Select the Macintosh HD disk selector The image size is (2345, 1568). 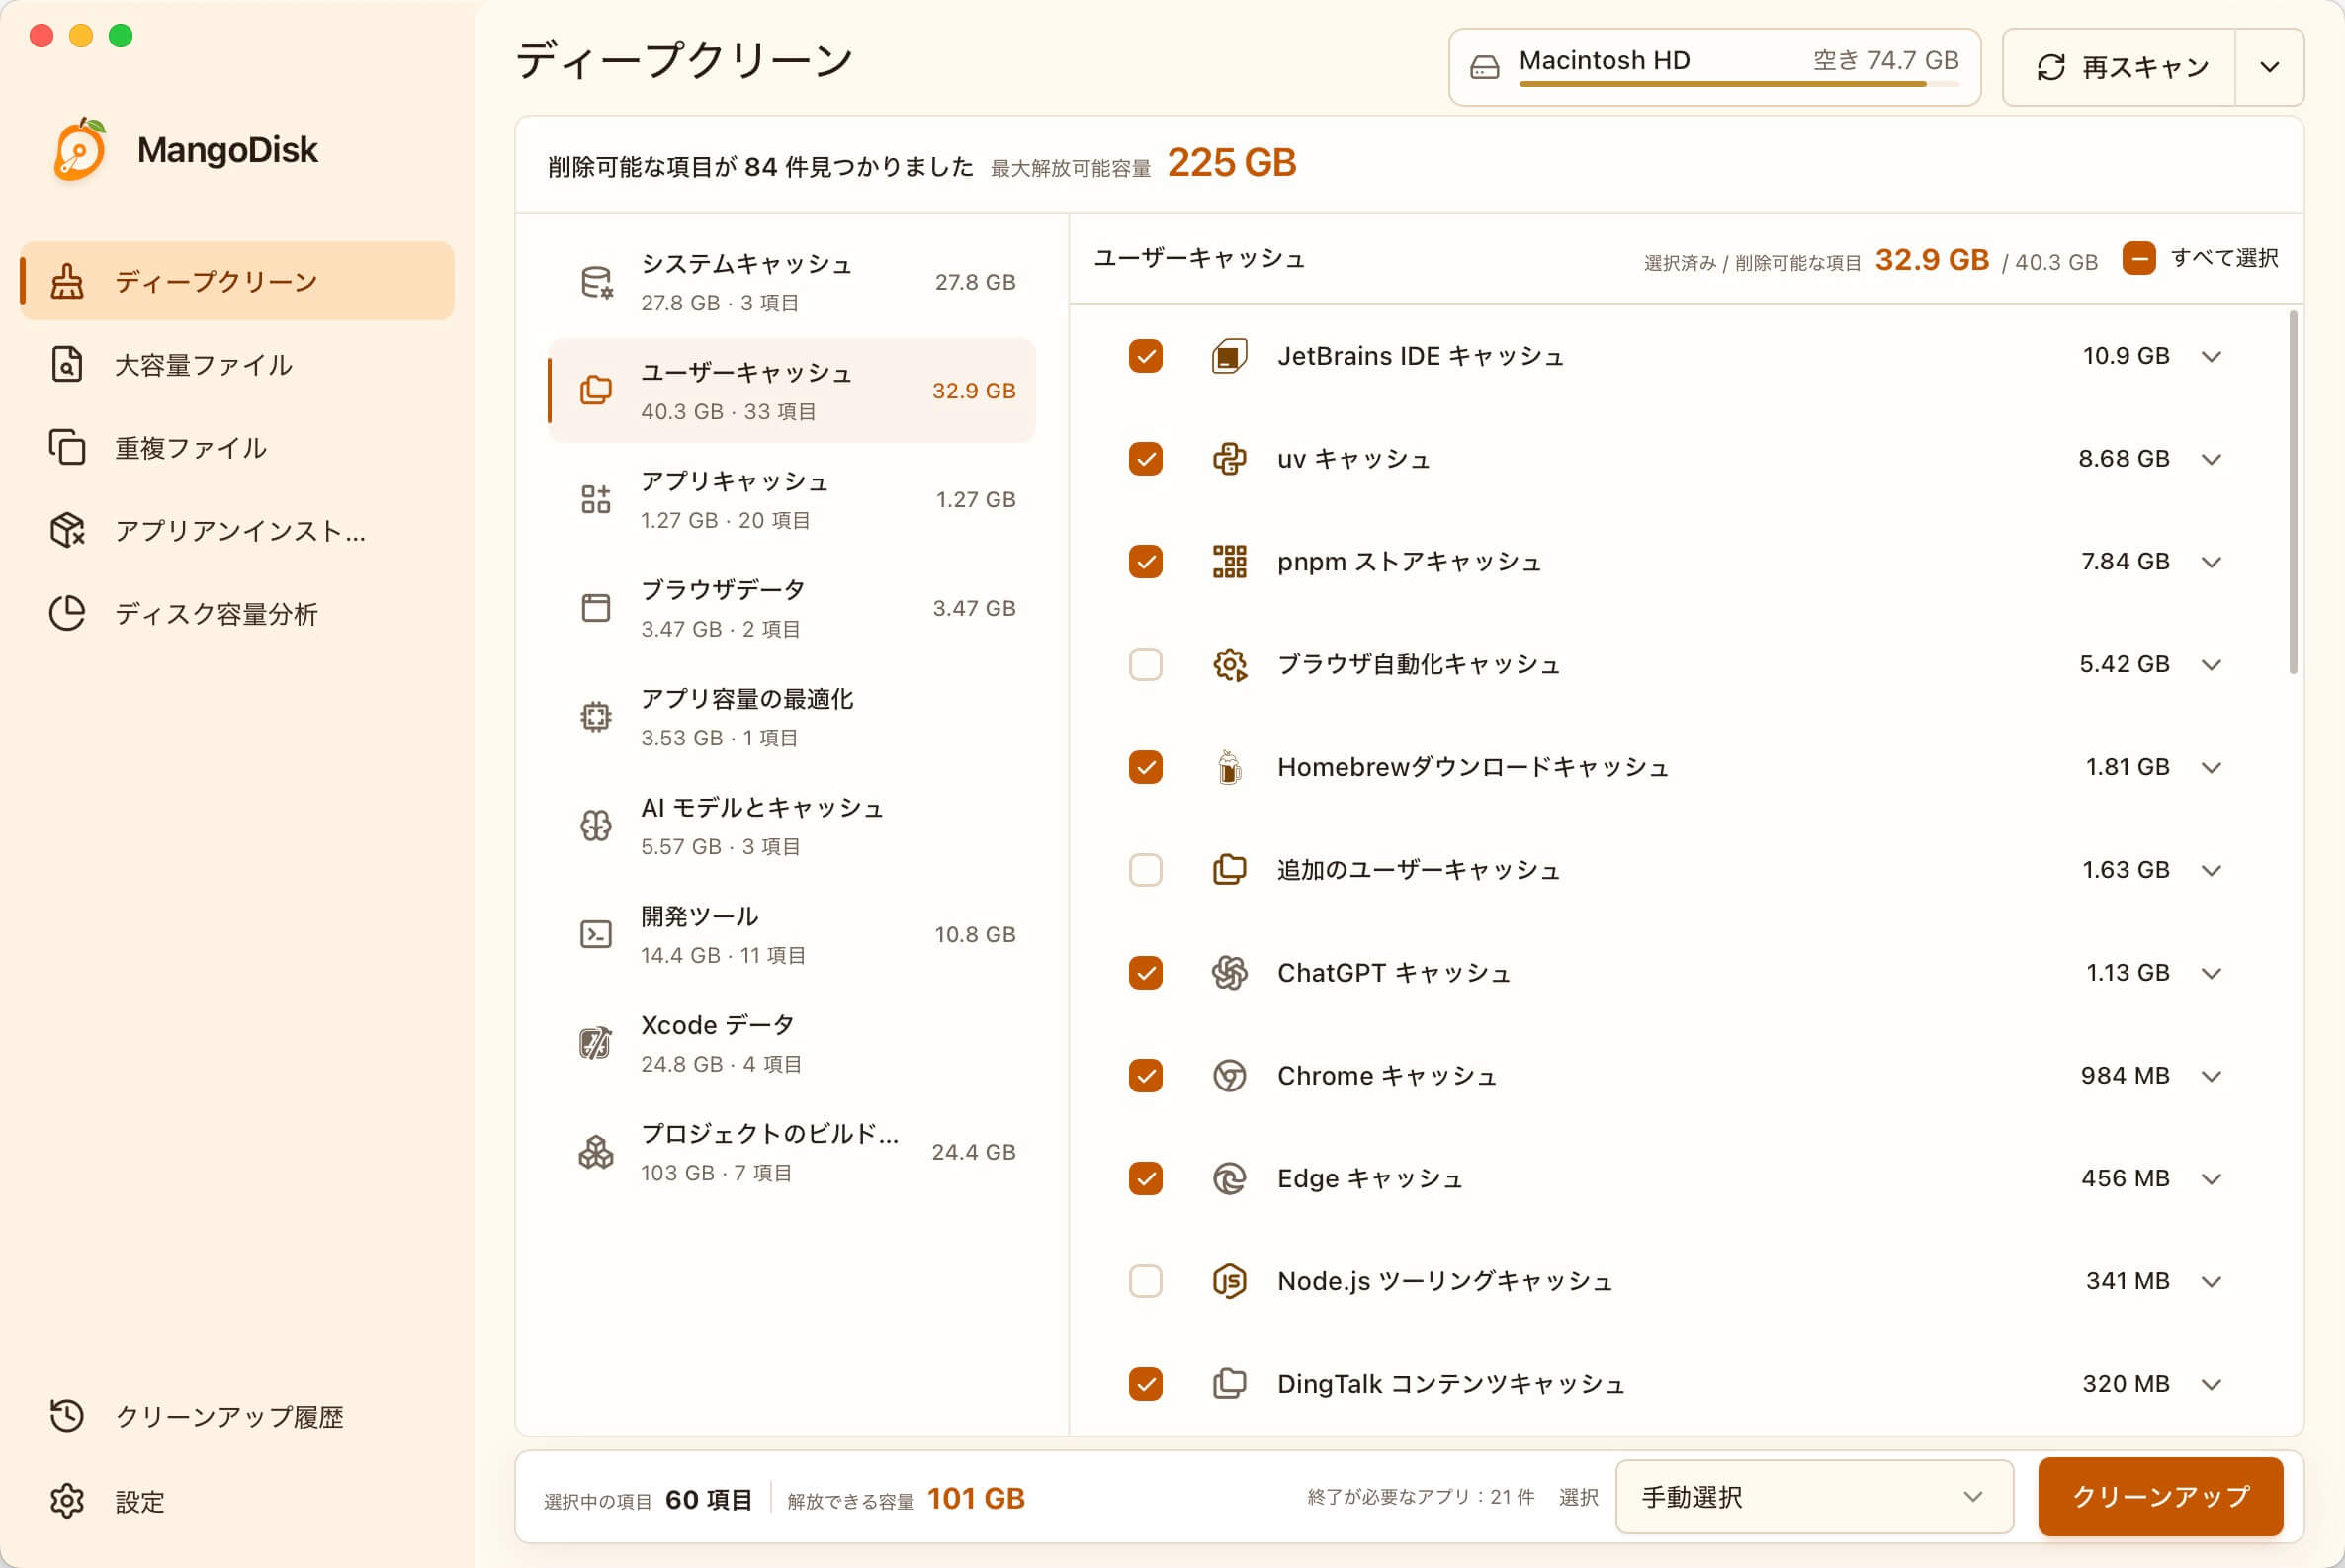click(1714, 68)
